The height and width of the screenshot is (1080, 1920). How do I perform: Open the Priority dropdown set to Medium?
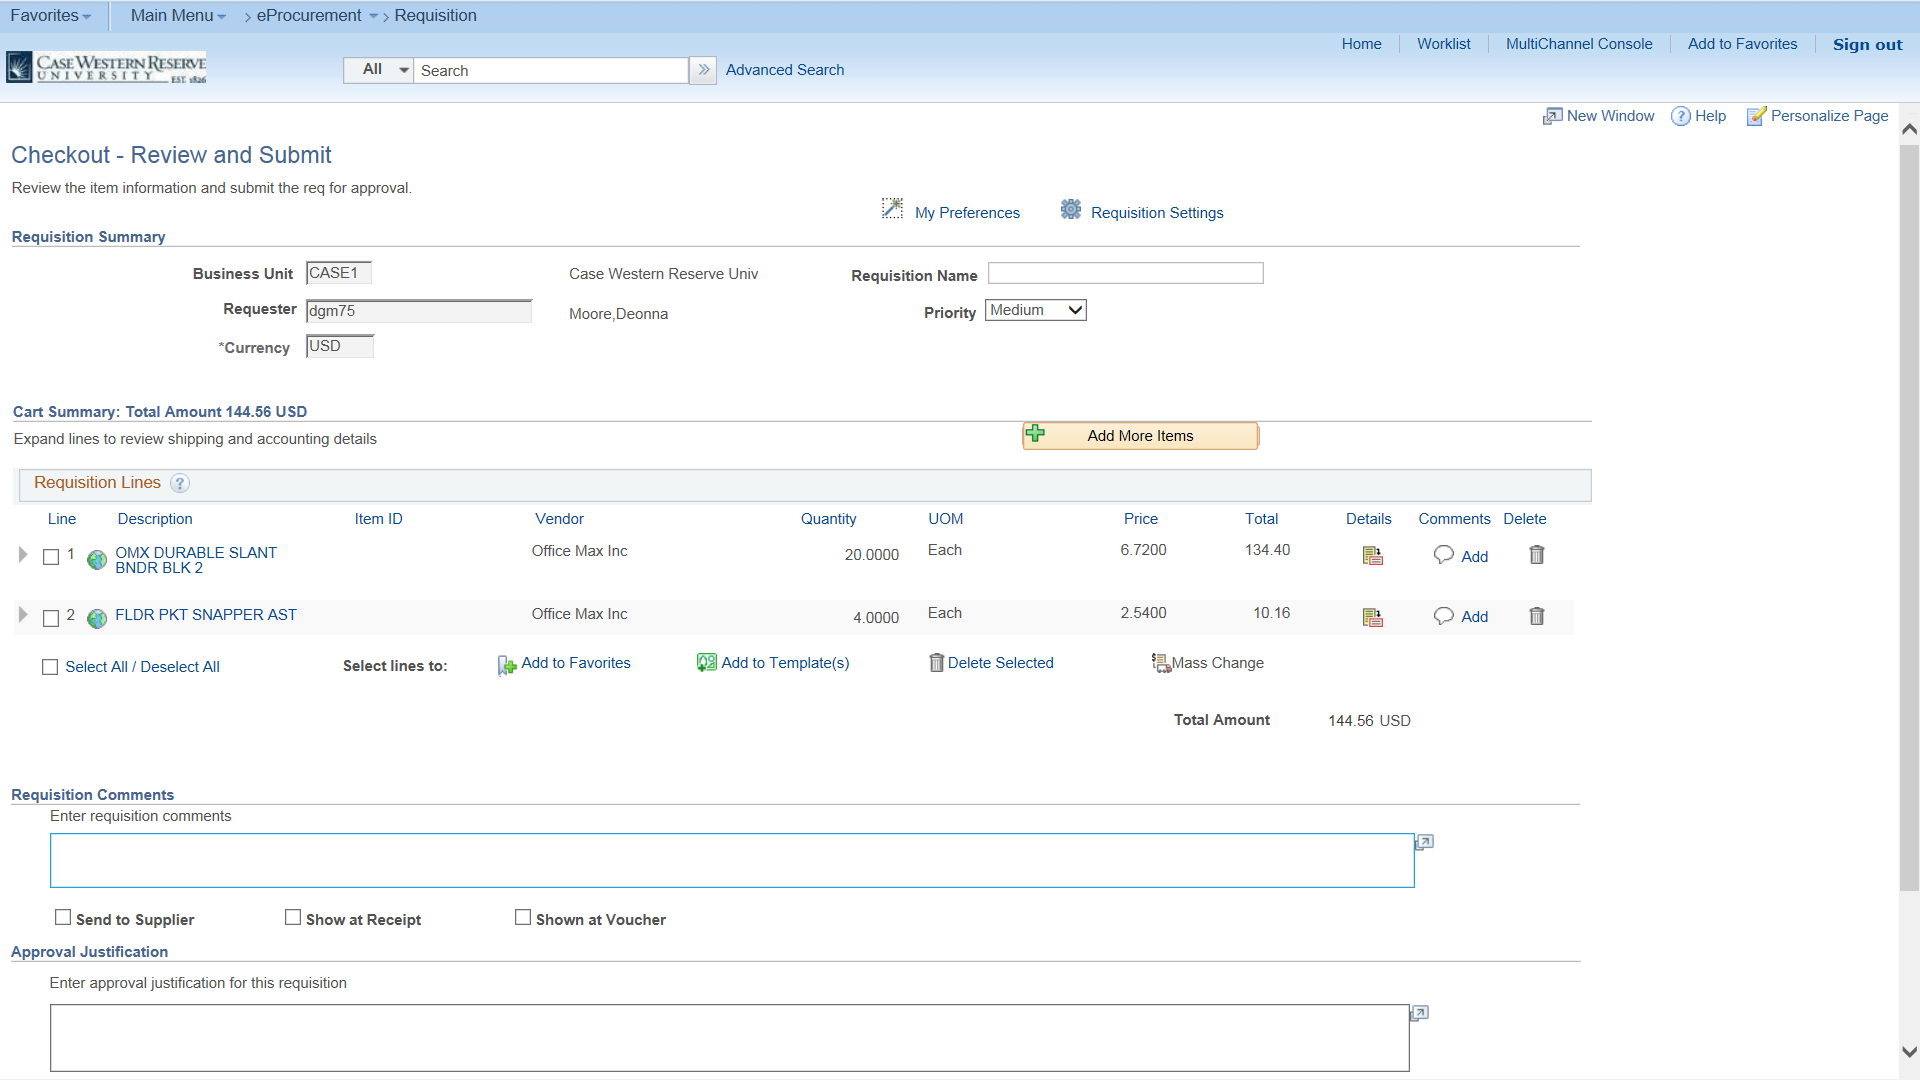[1035, 310]
